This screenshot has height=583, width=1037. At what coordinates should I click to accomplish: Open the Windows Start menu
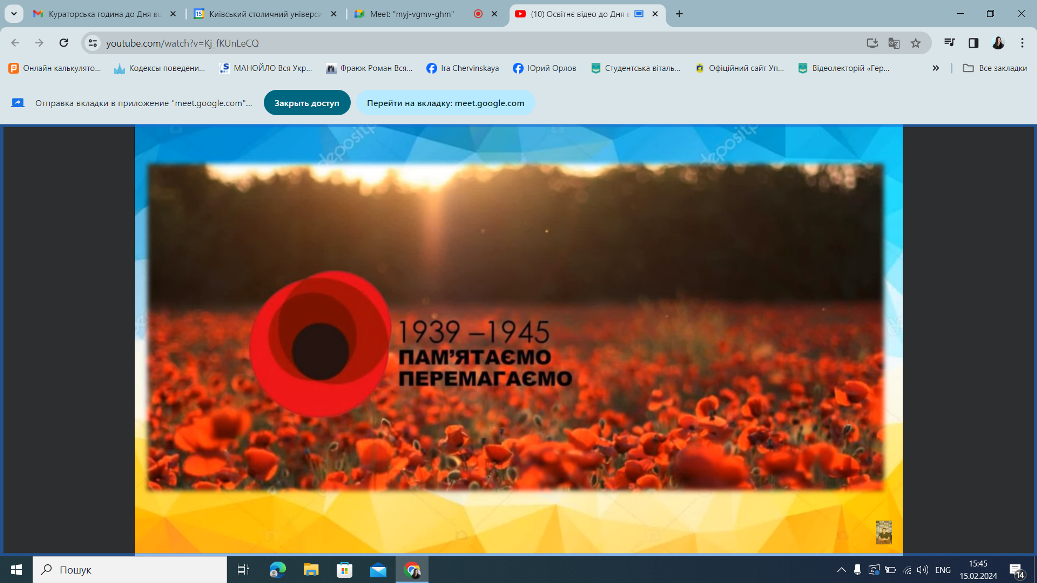(17, 569)
